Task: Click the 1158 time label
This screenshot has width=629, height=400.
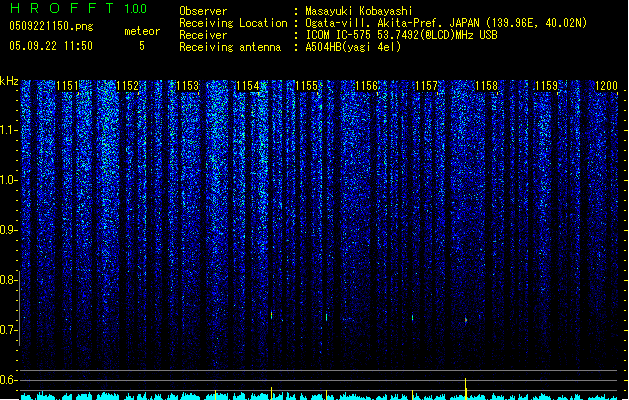Action: pyautogui.click(x=486, y=85)
